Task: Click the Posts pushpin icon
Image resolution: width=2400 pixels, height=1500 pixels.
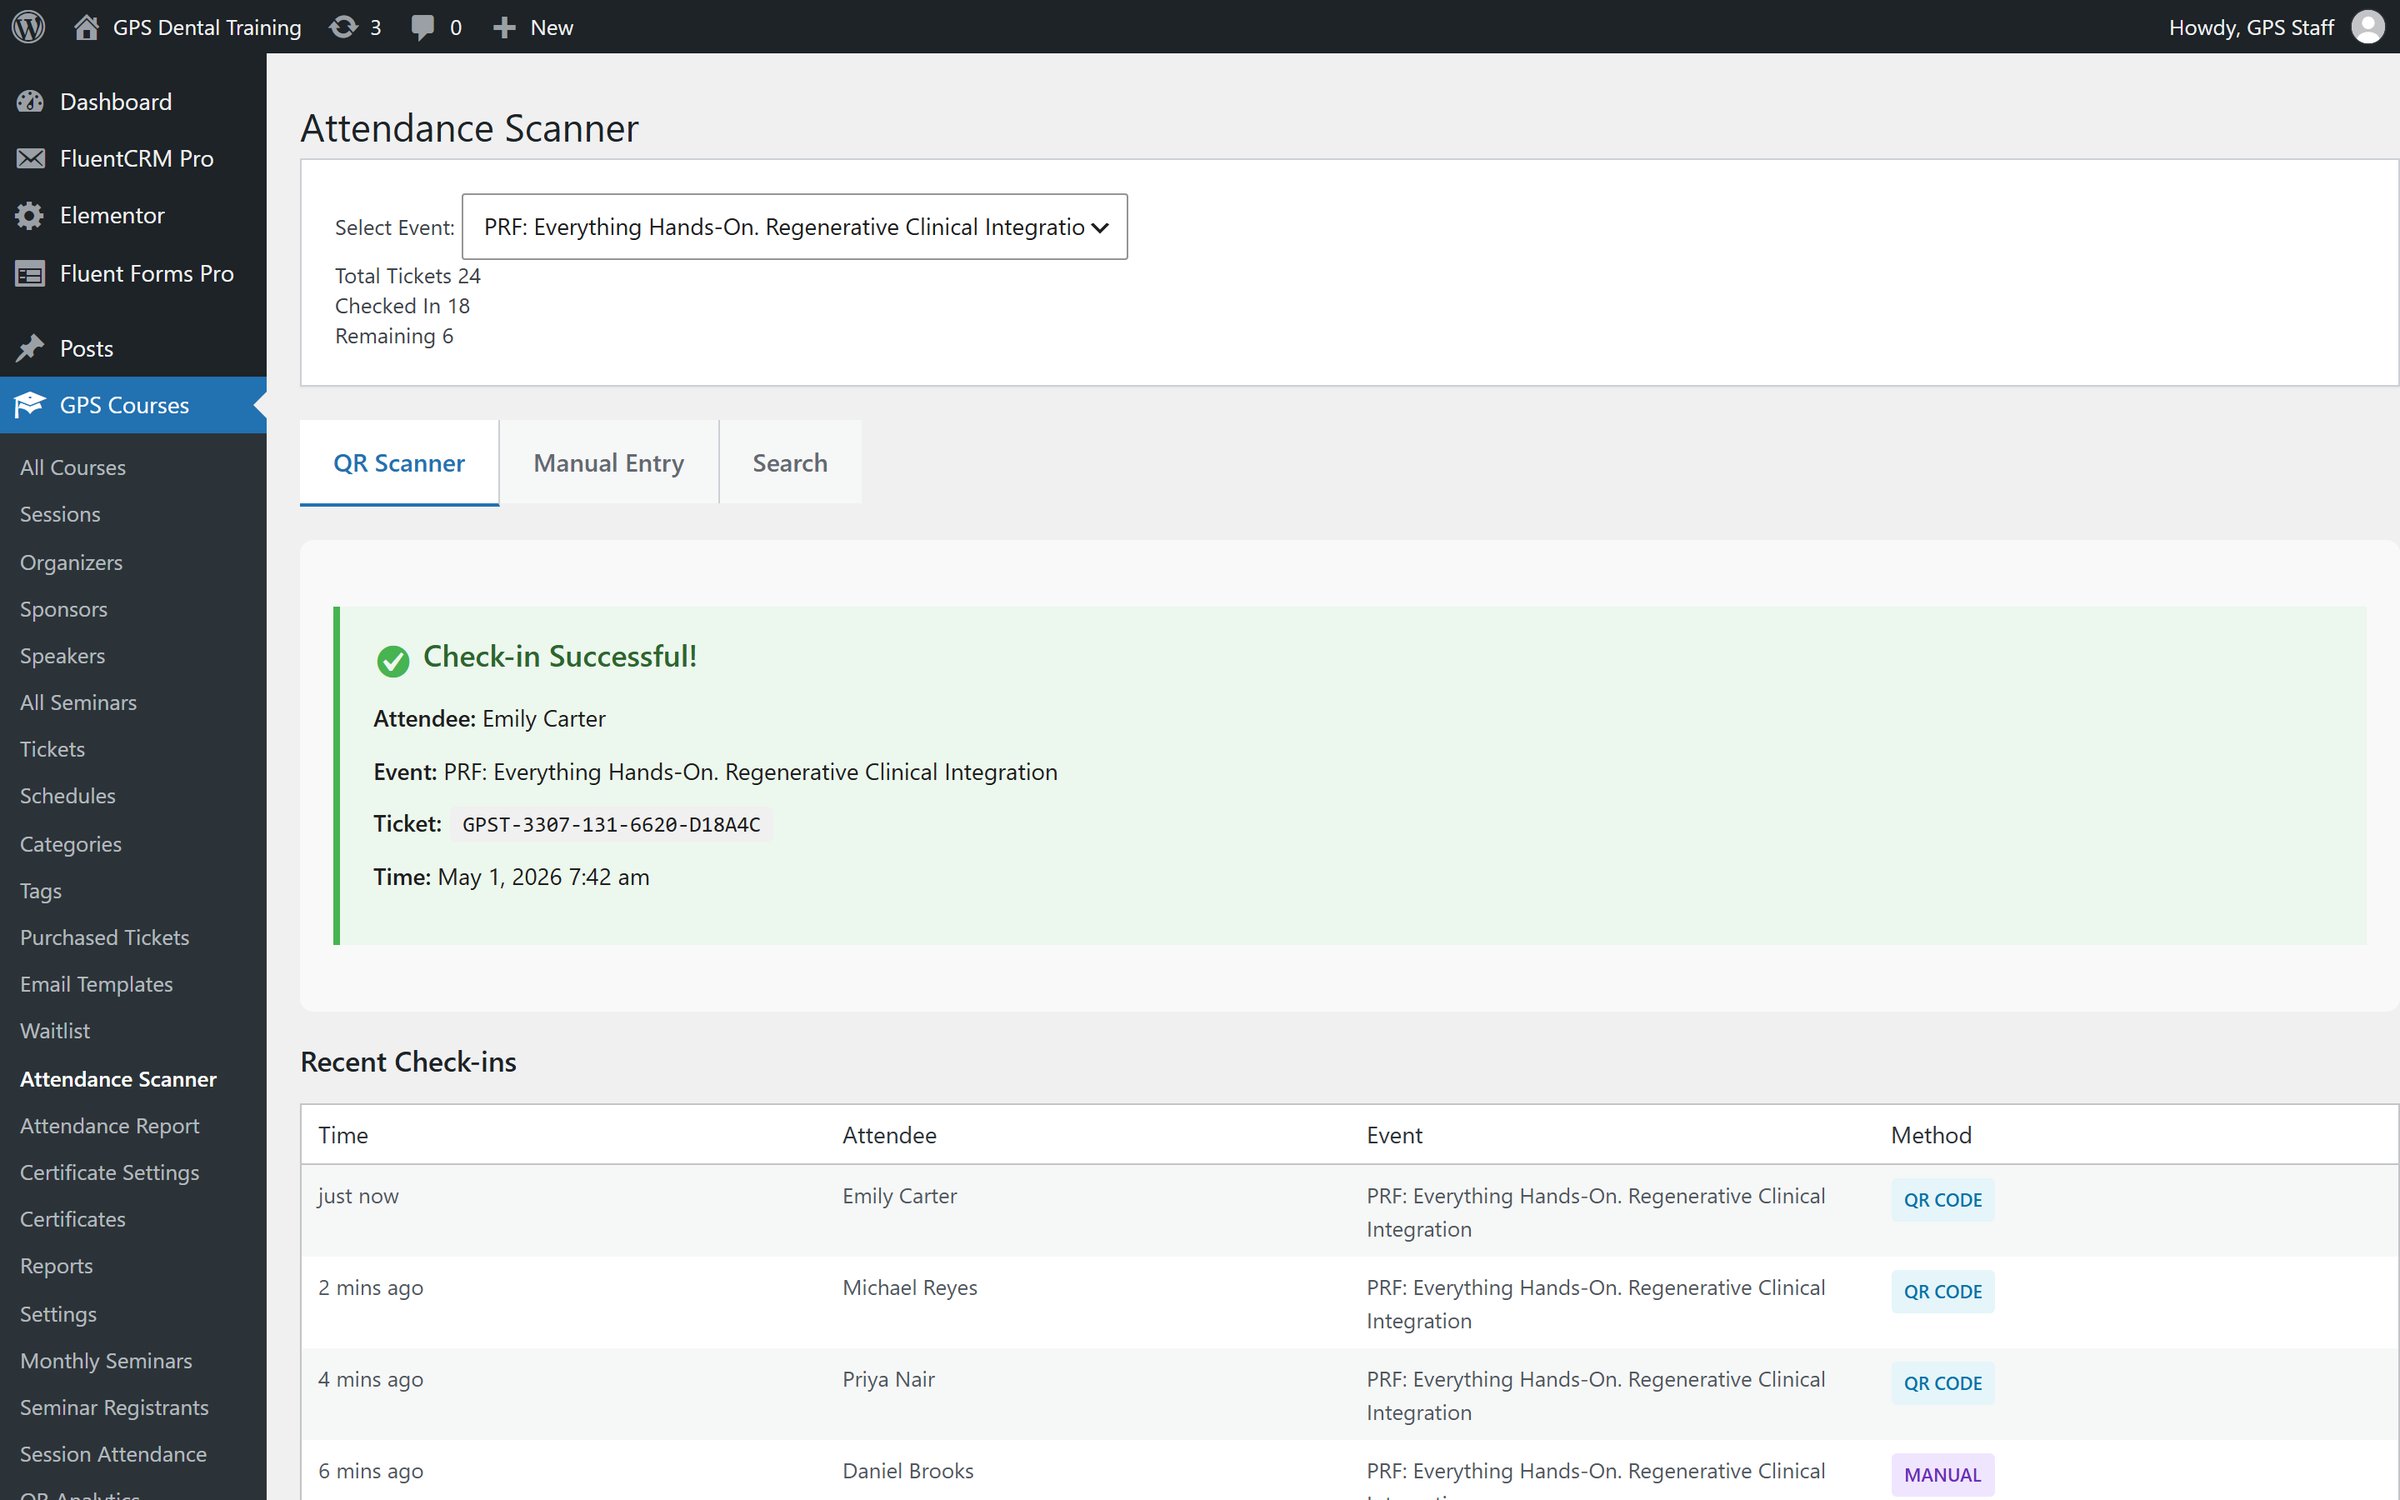Action: click(30, 348)
